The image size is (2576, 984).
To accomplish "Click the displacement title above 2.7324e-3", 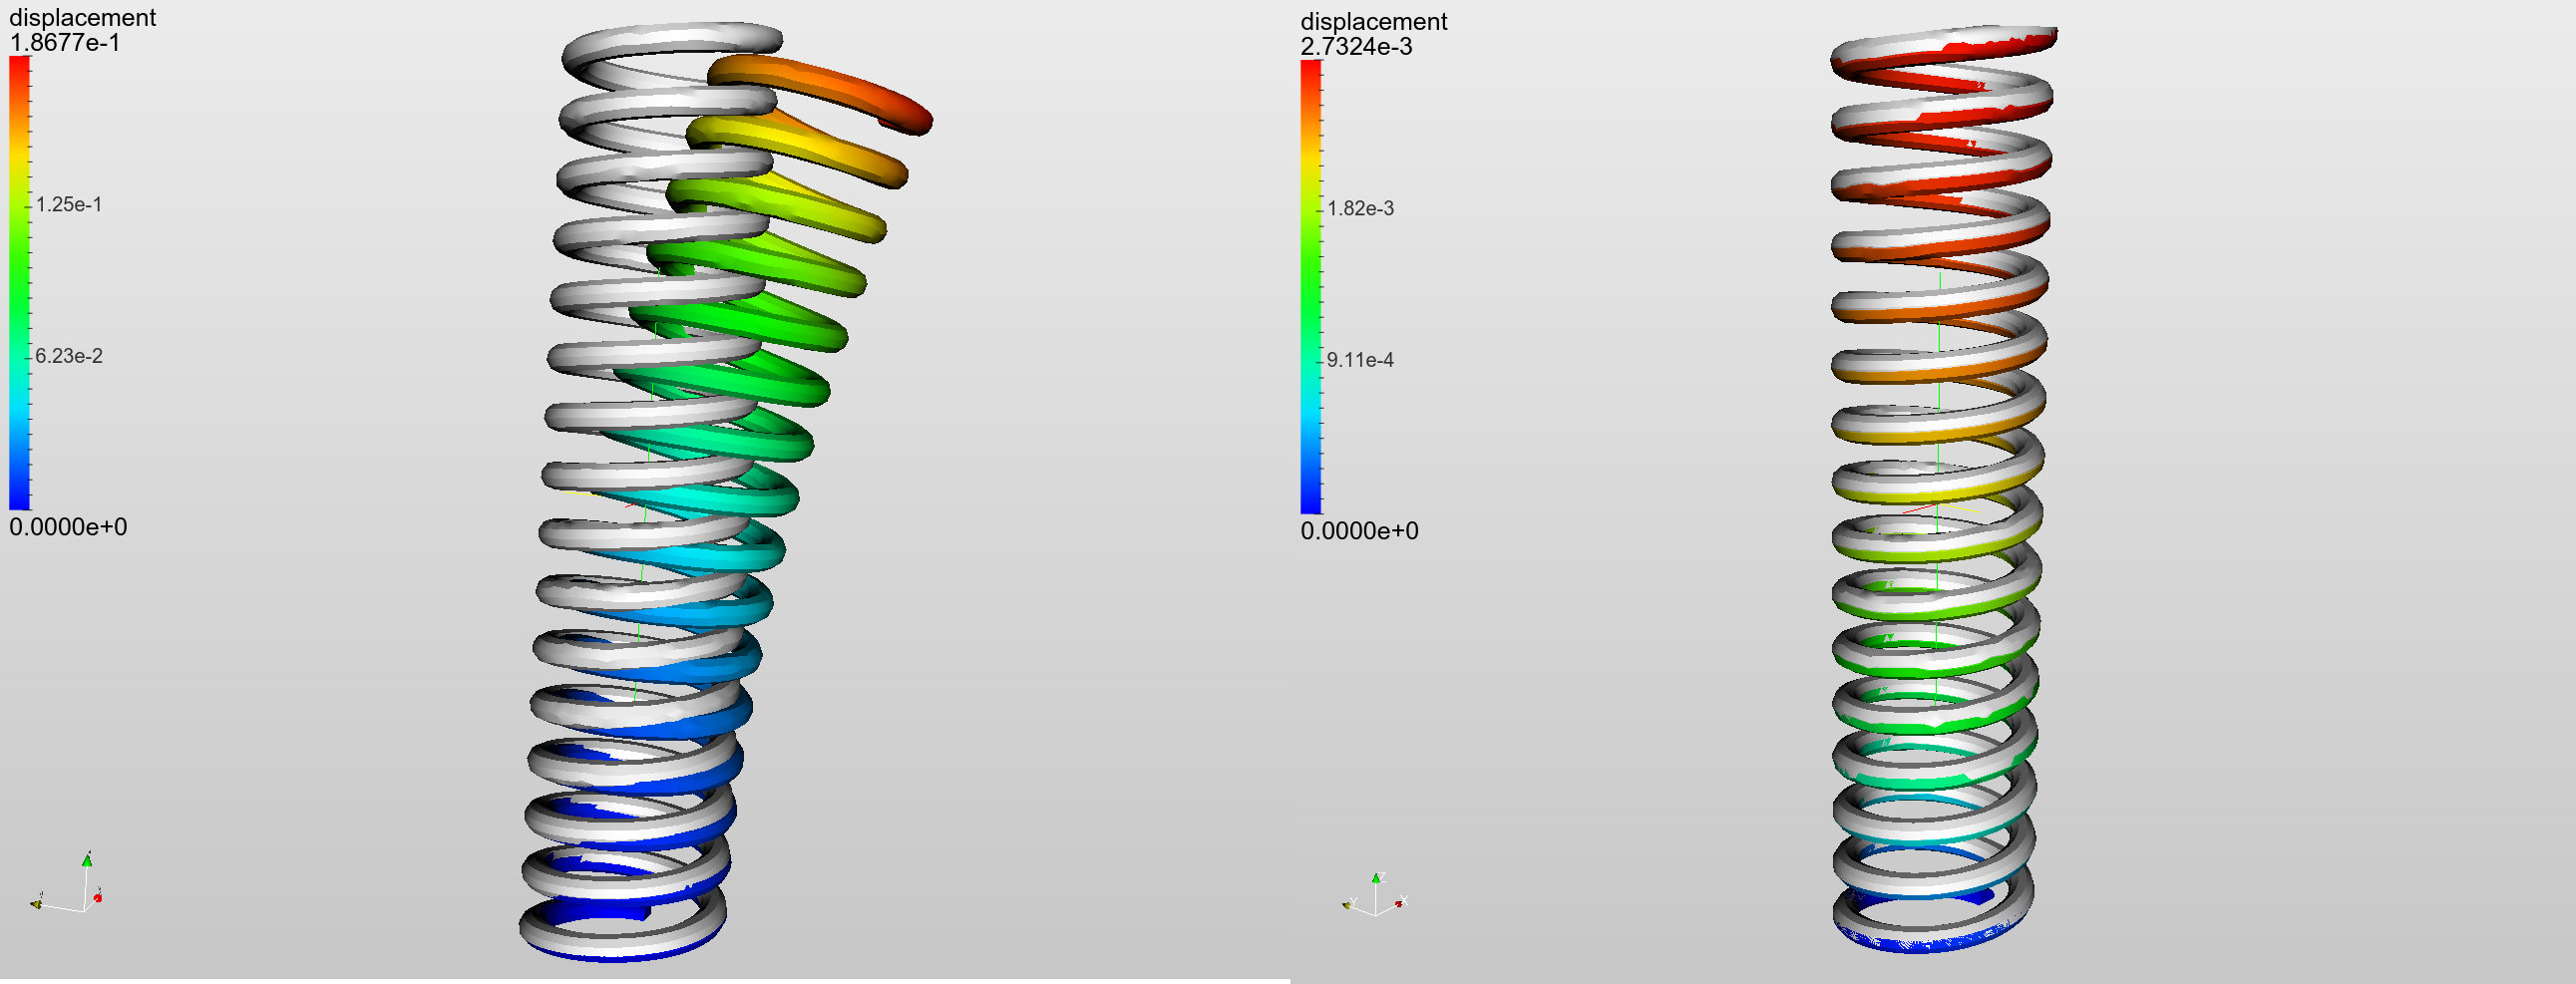I will click(1374, 22).
